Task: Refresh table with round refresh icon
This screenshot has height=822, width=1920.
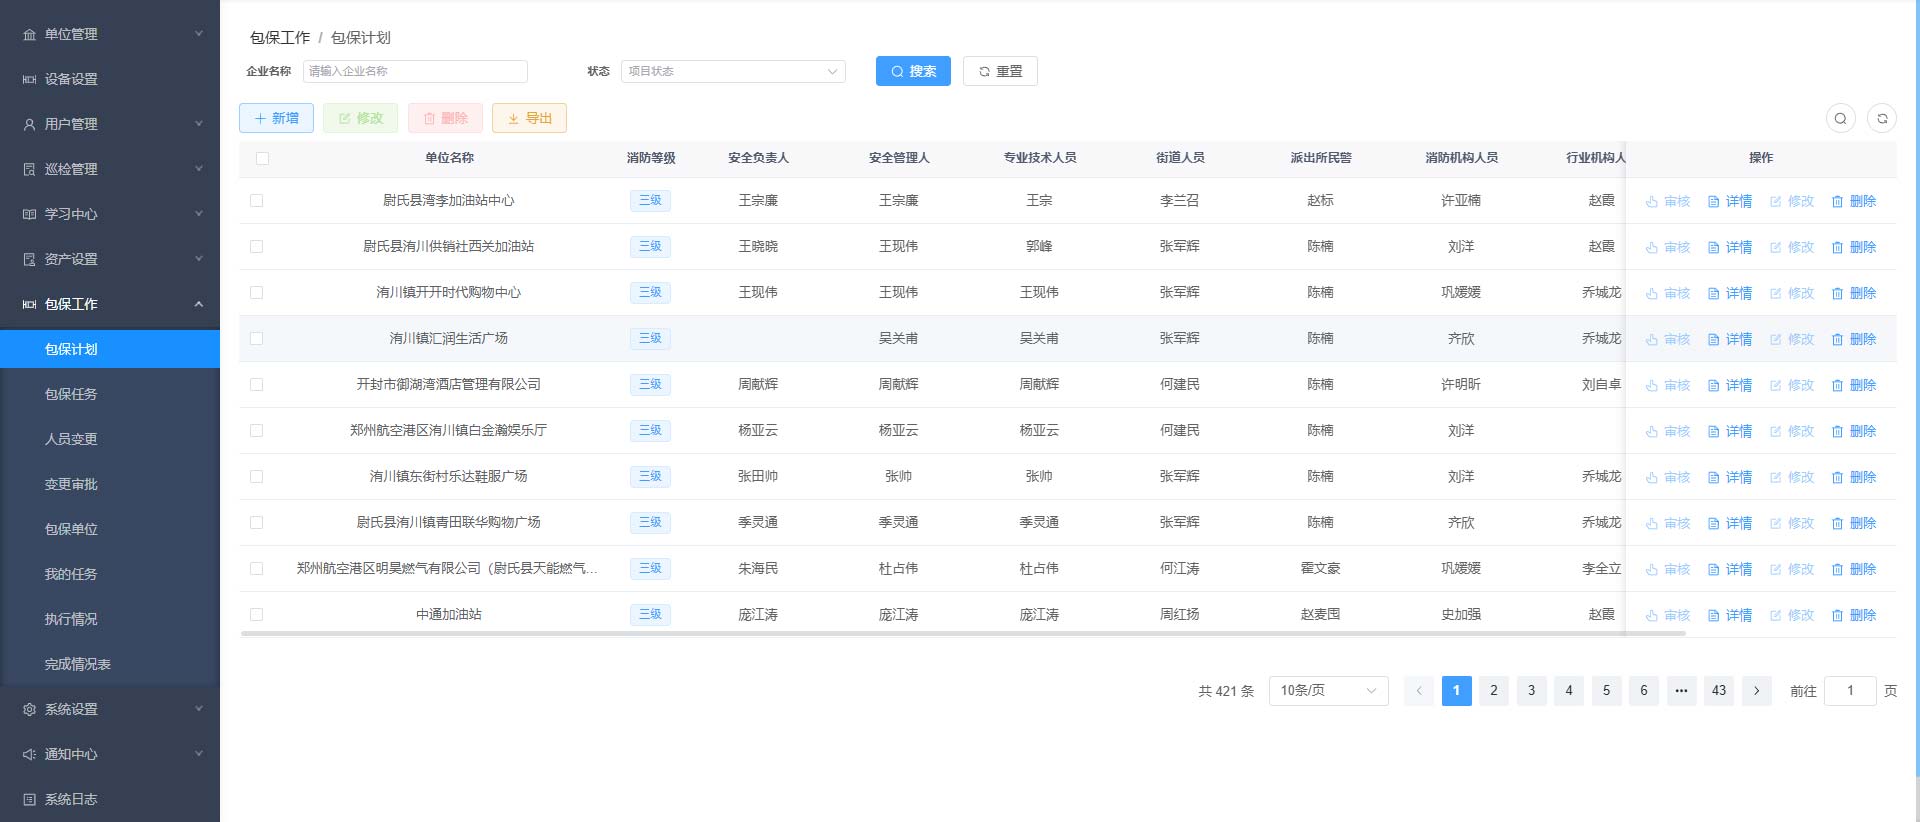Action: click(1882, 118)
